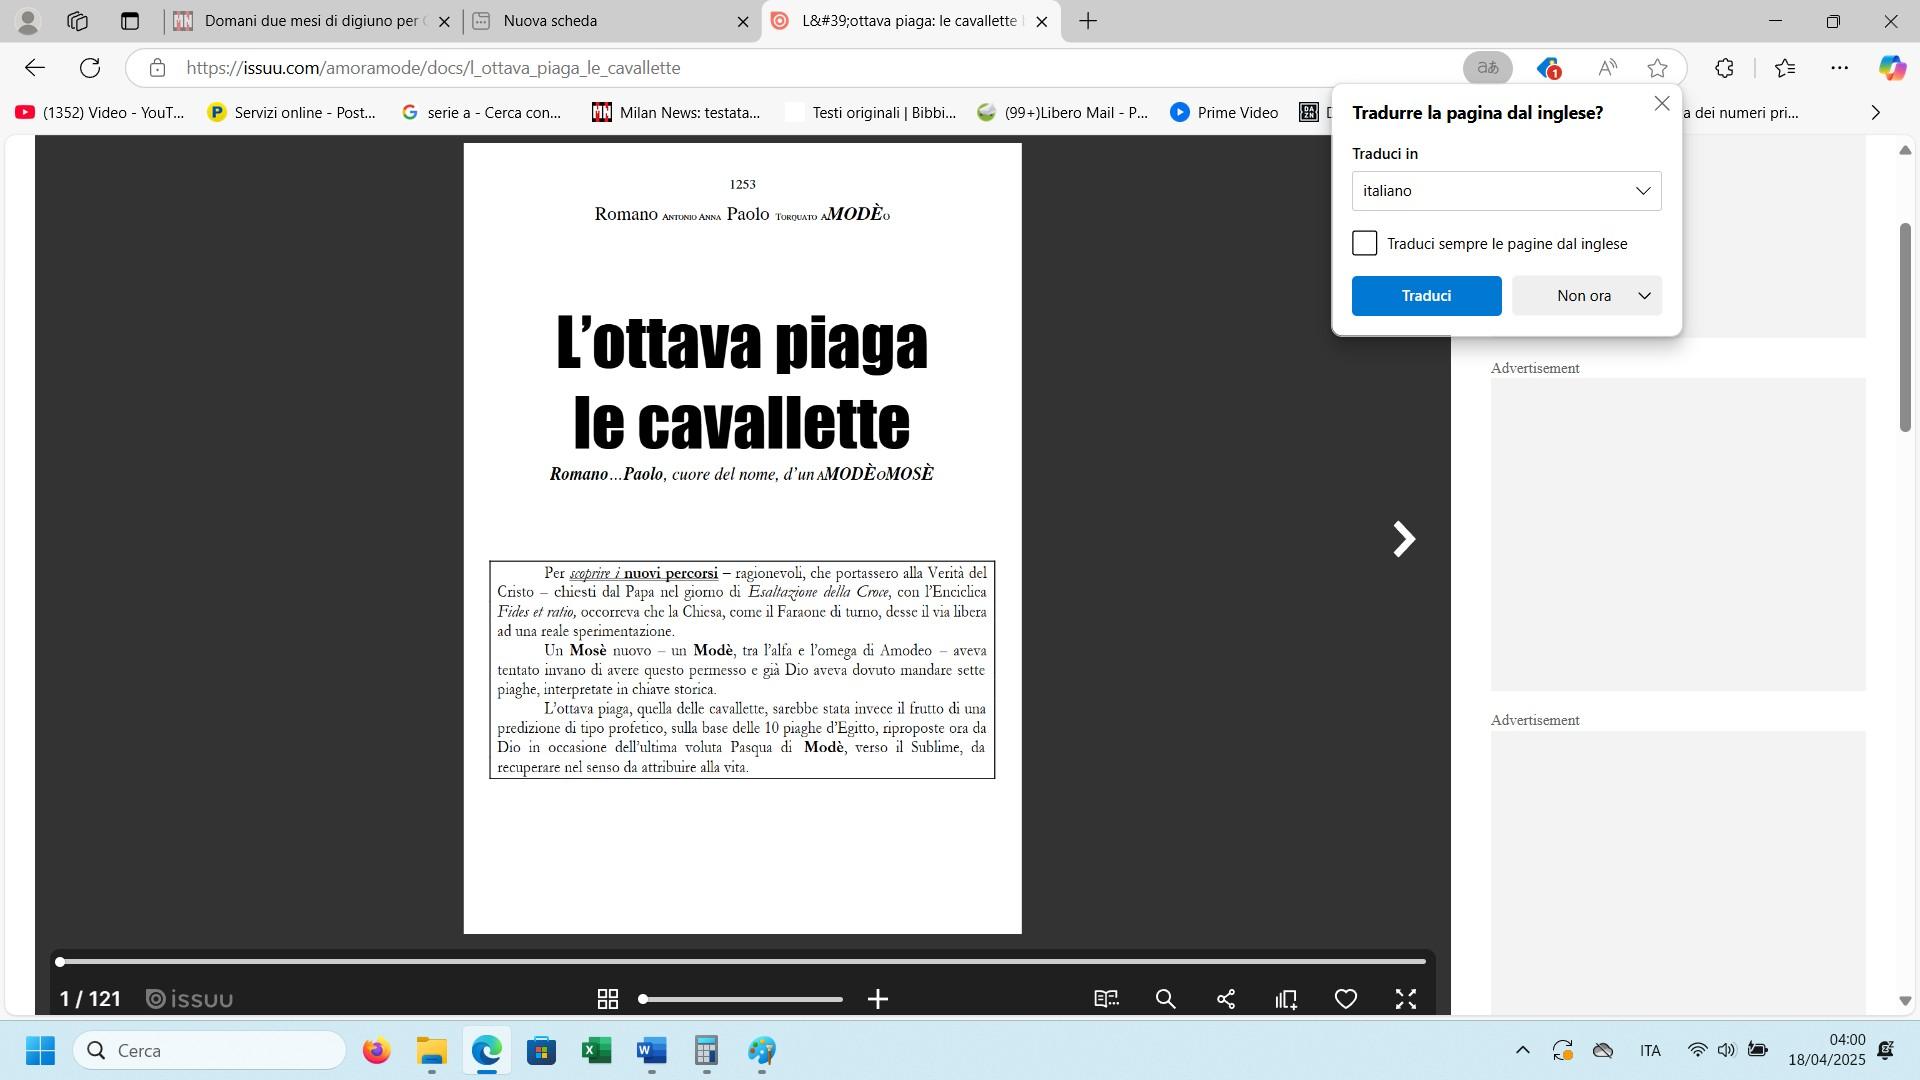Open the article reading view icon
Screen dimensions: 1920x1080
(x=1106, y=999)
